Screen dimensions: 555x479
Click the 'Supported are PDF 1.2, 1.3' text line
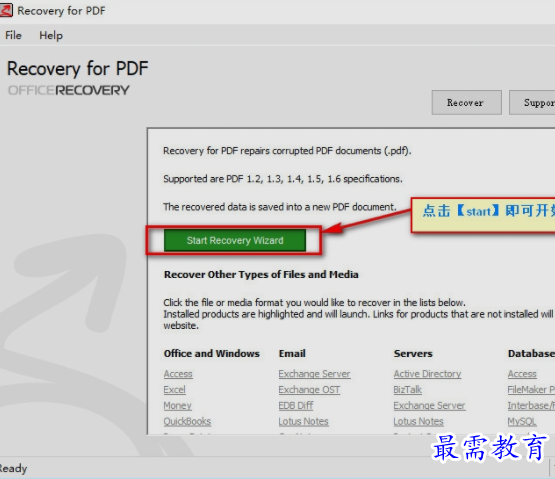[x=283, y=179]
